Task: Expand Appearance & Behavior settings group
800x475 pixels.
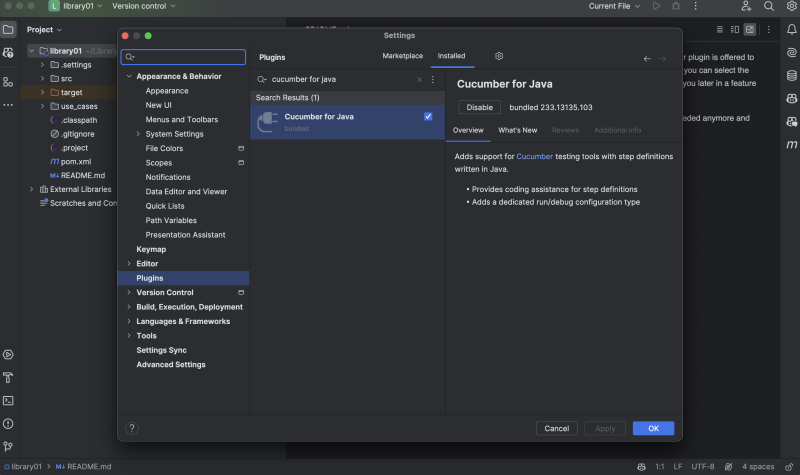Action: (x=129, y=76)
